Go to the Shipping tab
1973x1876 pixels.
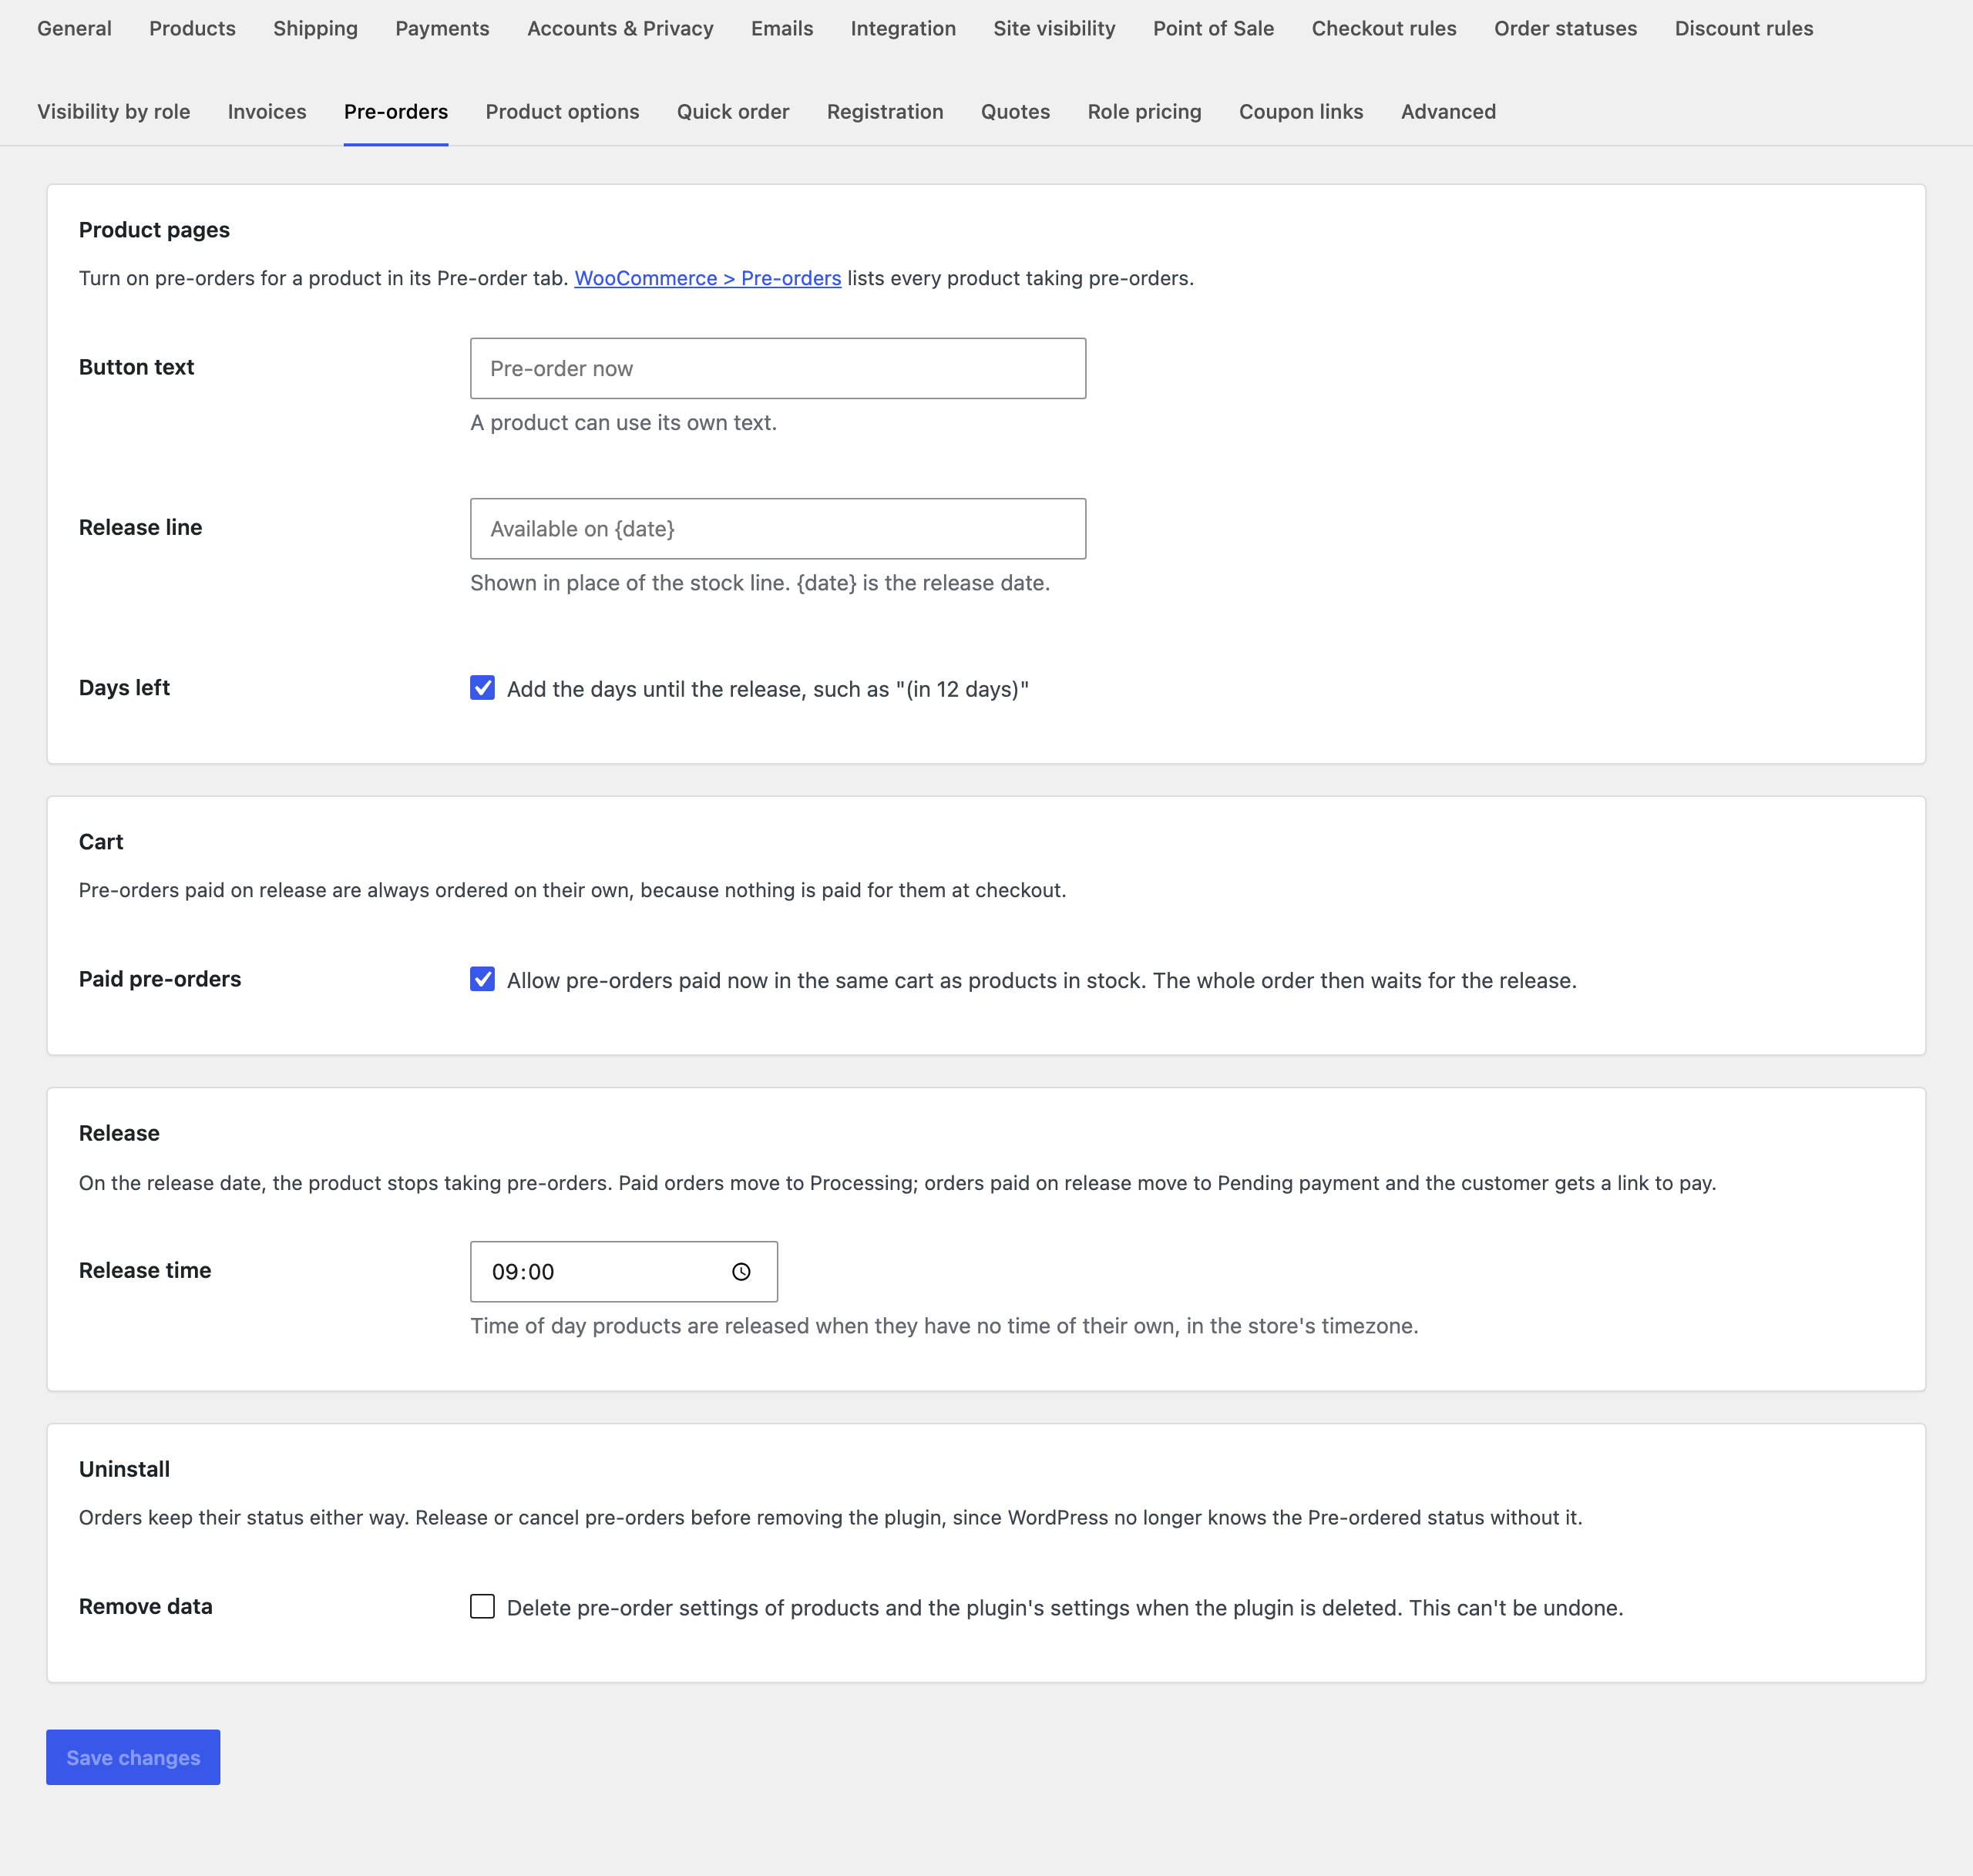315,29
